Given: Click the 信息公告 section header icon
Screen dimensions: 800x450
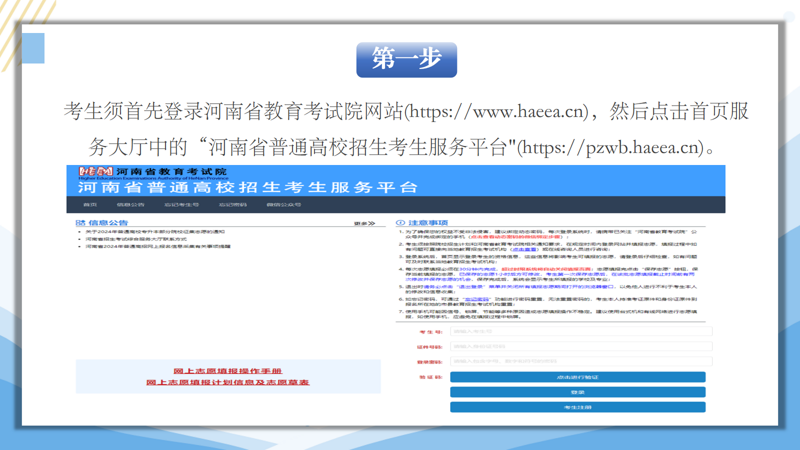Looking at the screenshot, I should (x=80, y=223).
